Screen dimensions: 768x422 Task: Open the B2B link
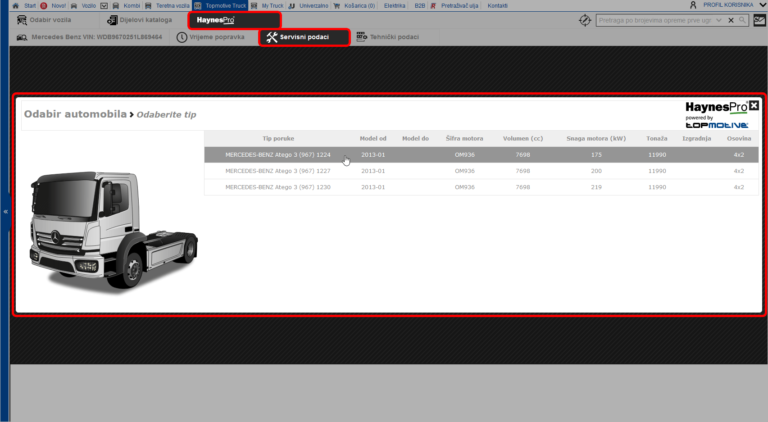coord(420,6)
